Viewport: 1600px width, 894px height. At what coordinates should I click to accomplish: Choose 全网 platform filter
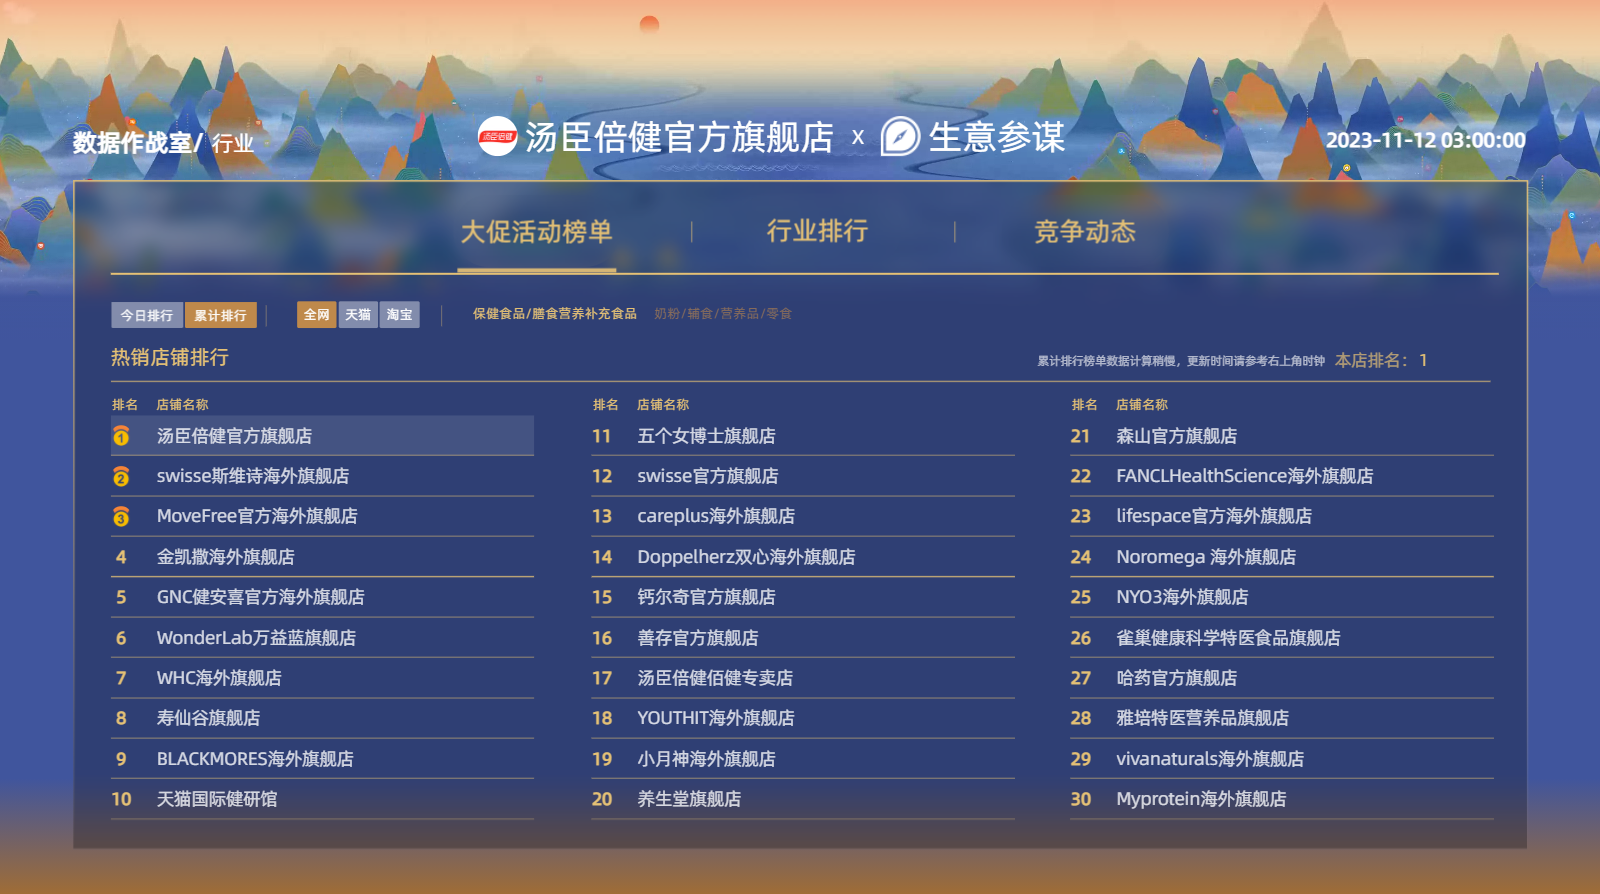pos(316,315)
